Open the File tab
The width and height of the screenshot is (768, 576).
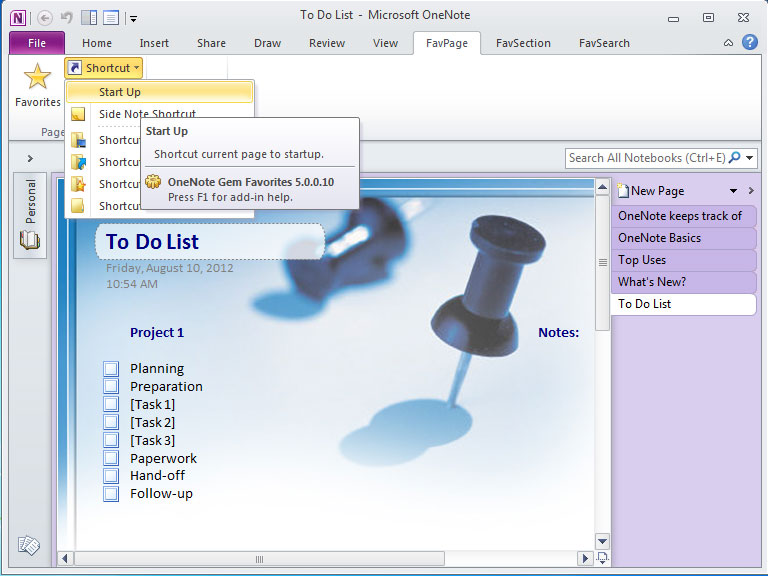click(x=37, y=43)
